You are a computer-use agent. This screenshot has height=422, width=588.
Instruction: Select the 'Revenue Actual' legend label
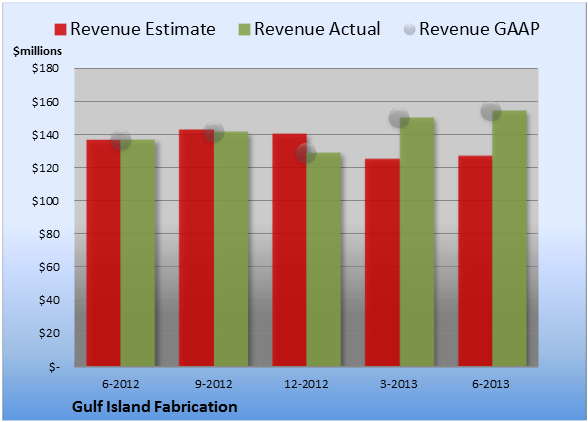coord(317,29)
